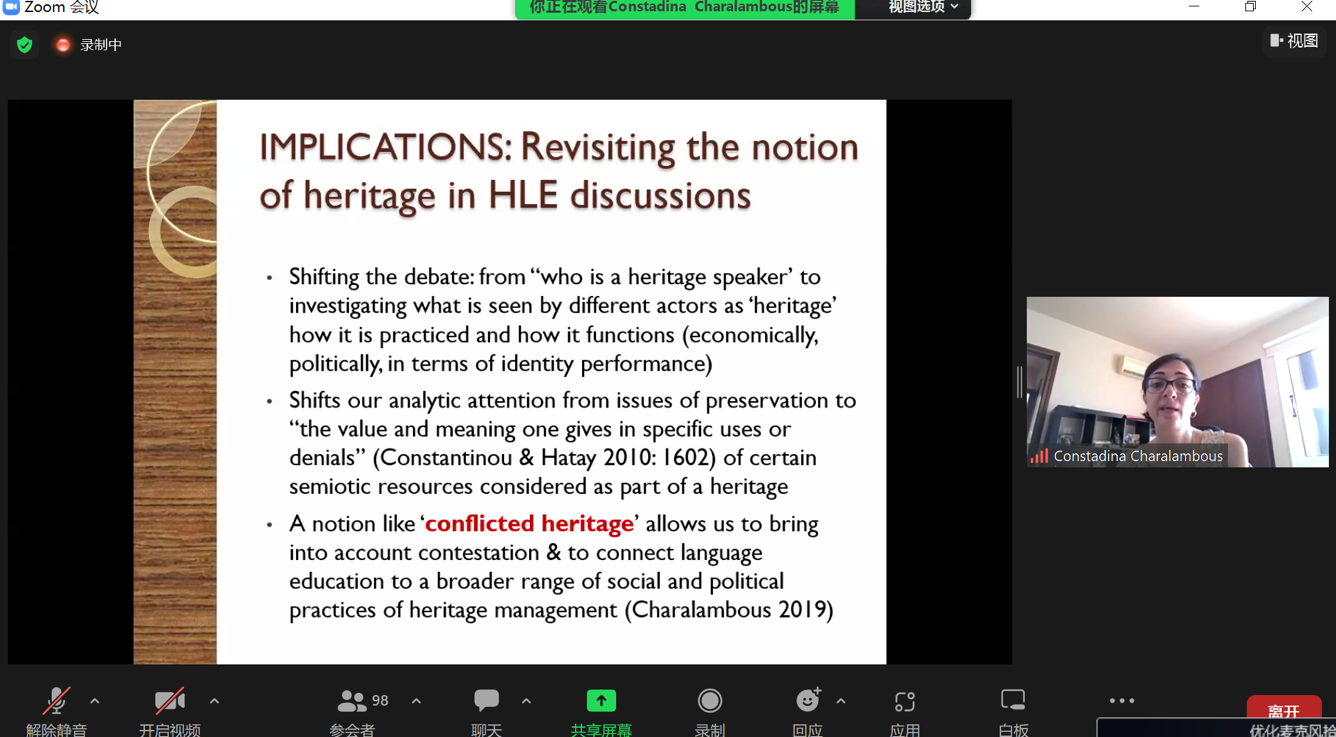
Task: Open the Apps icon
Action: pyautogui.click(x=904, y=702)
